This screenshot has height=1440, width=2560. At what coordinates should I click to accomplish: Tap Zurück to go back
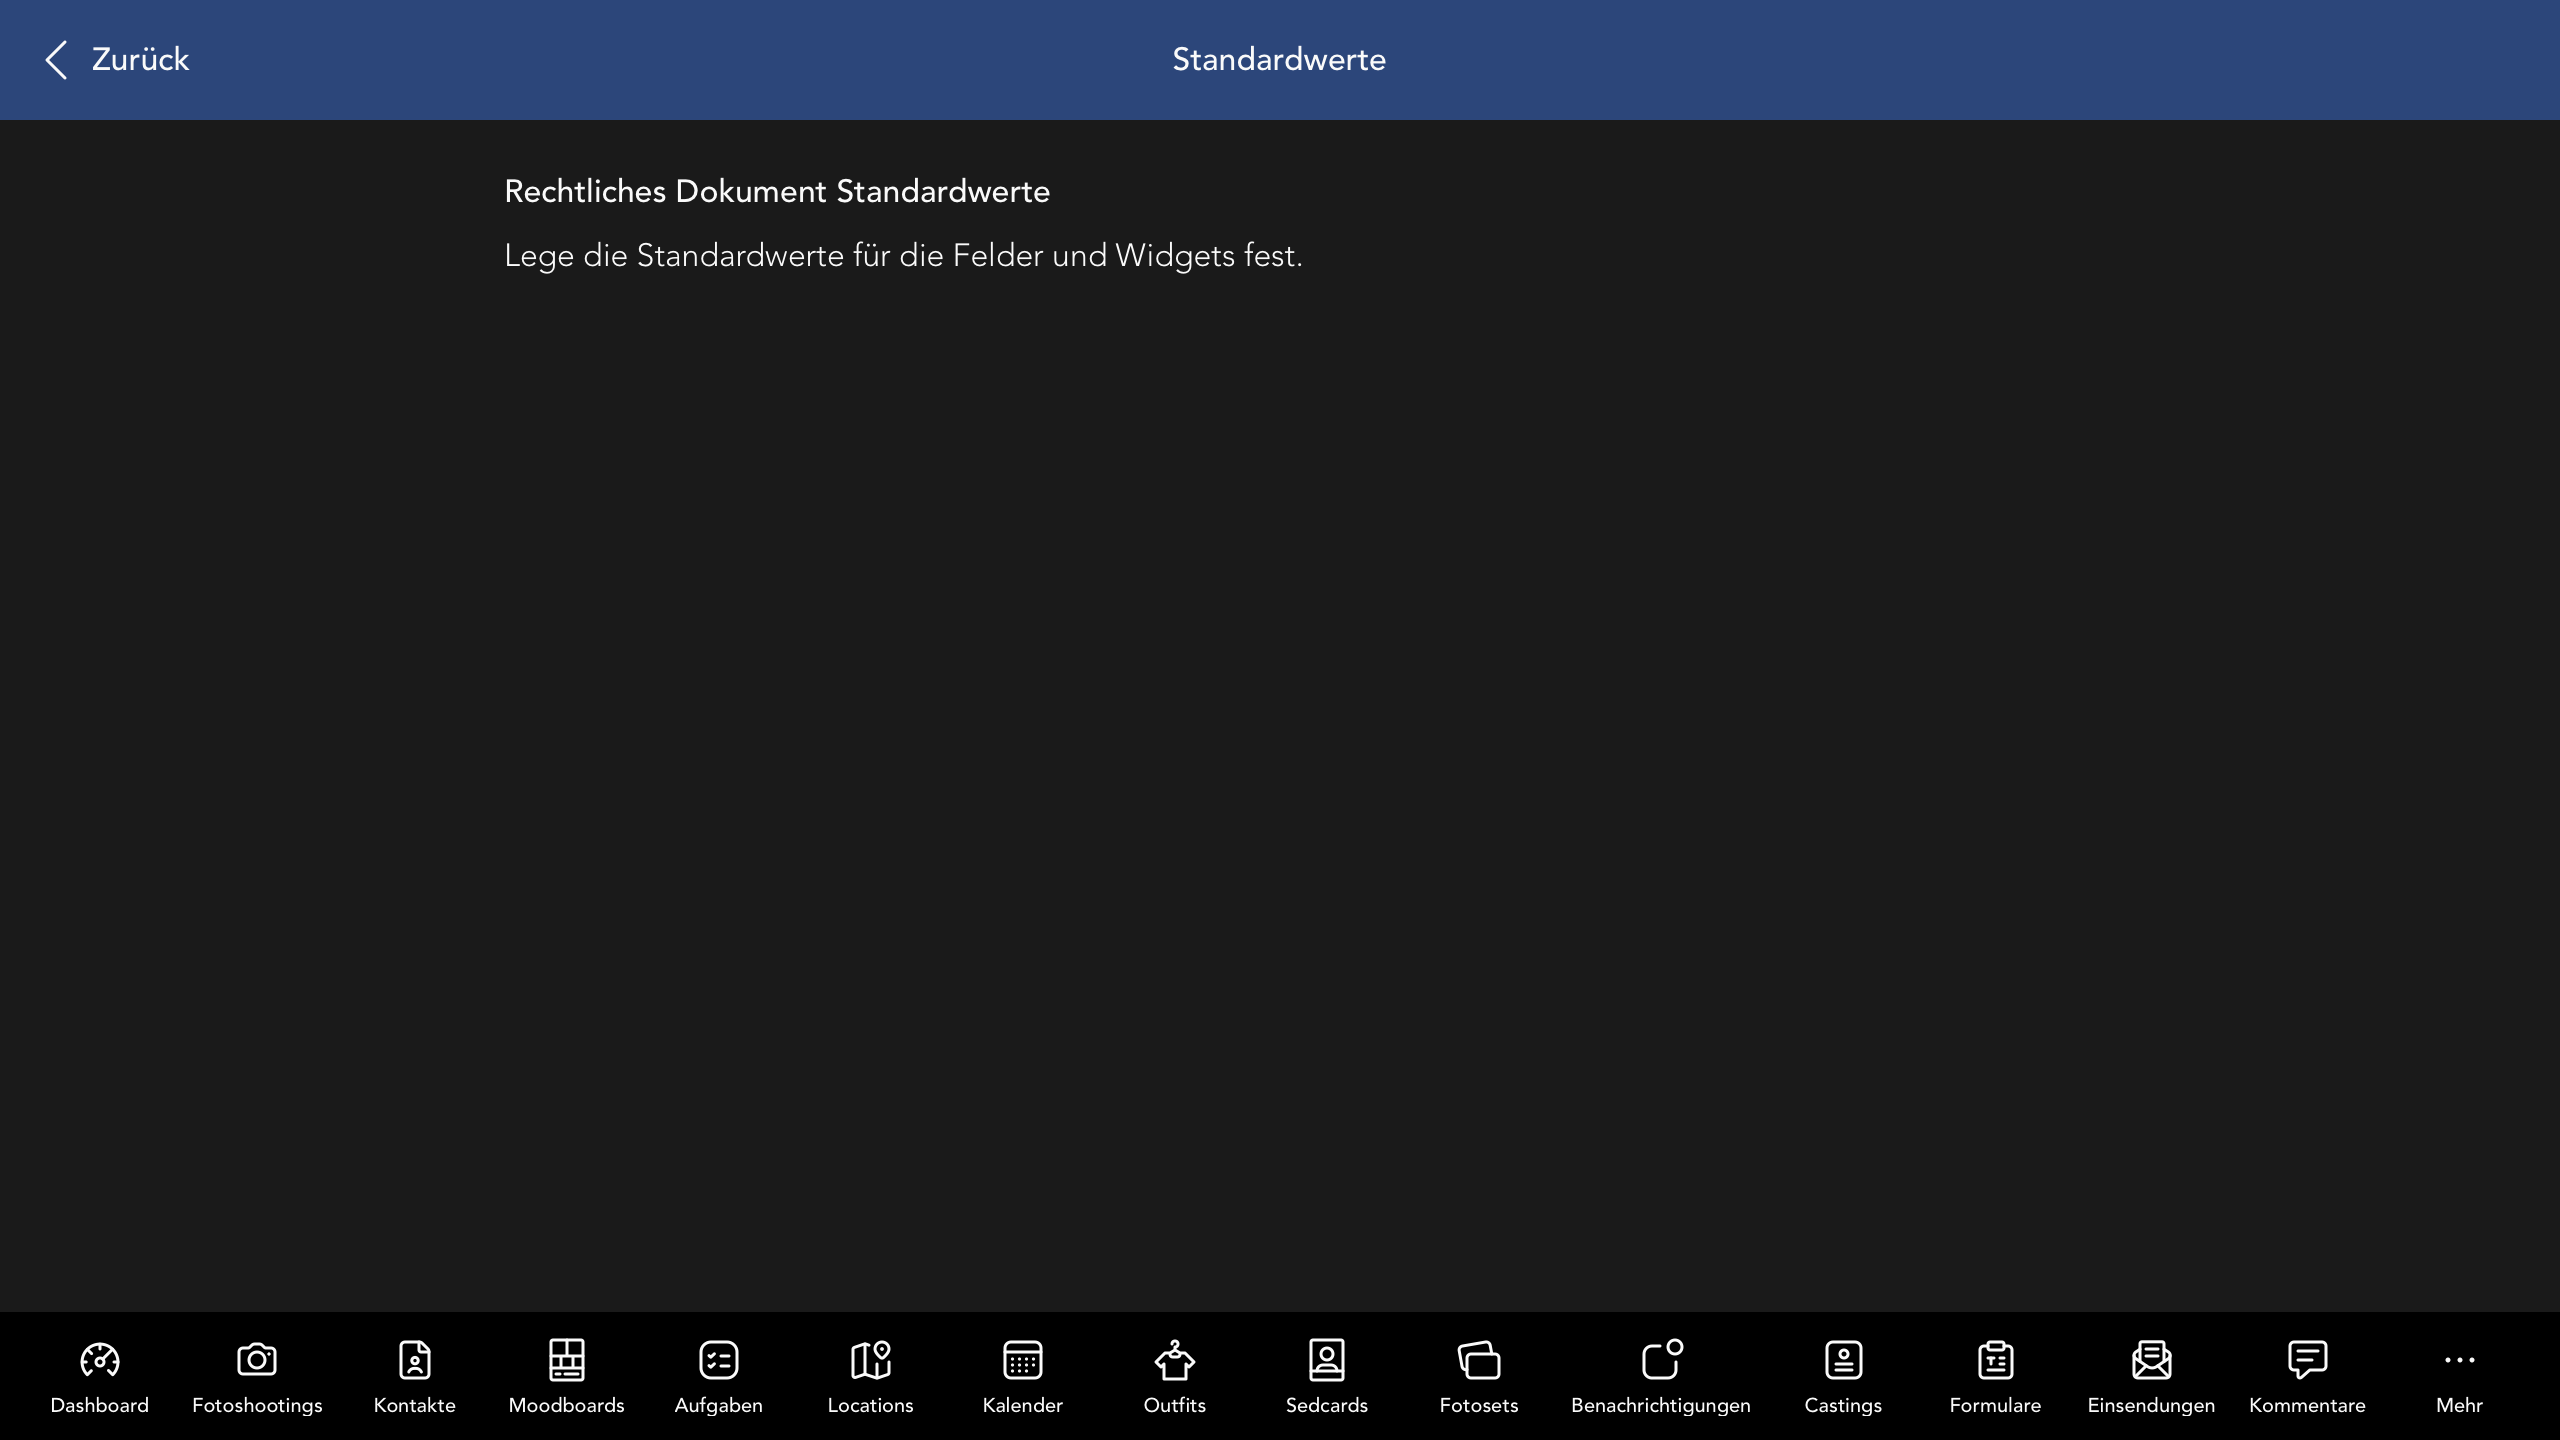tap(139, 59)
